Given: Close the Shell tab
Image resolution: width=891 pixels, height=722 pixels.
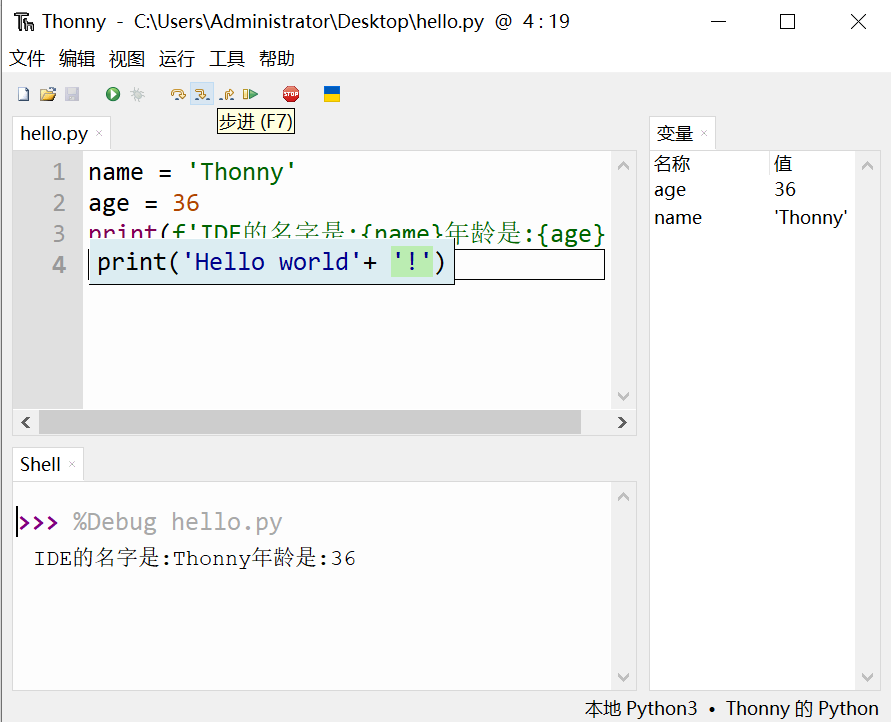Looking at the screenshot, I should (x=72, y=464).
